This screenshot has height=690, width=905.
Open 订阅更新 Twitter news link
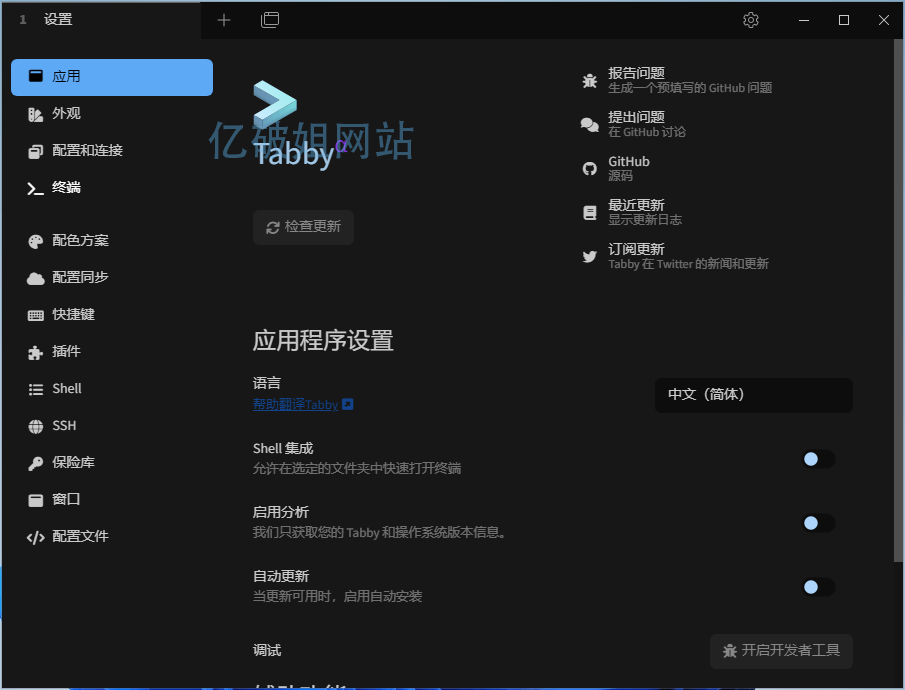tap(688, 256)
